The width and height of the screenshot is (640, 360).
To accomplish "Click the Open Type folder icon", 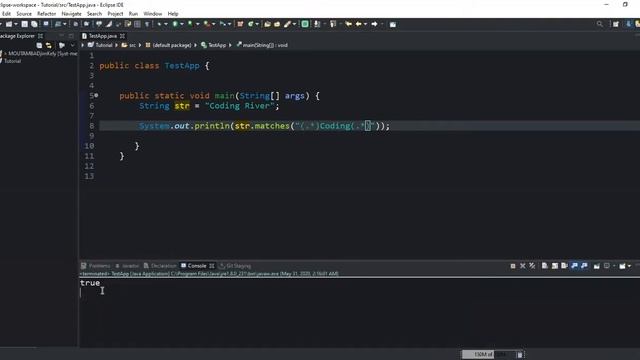I will pyautogui.click(x=267, y=24).
